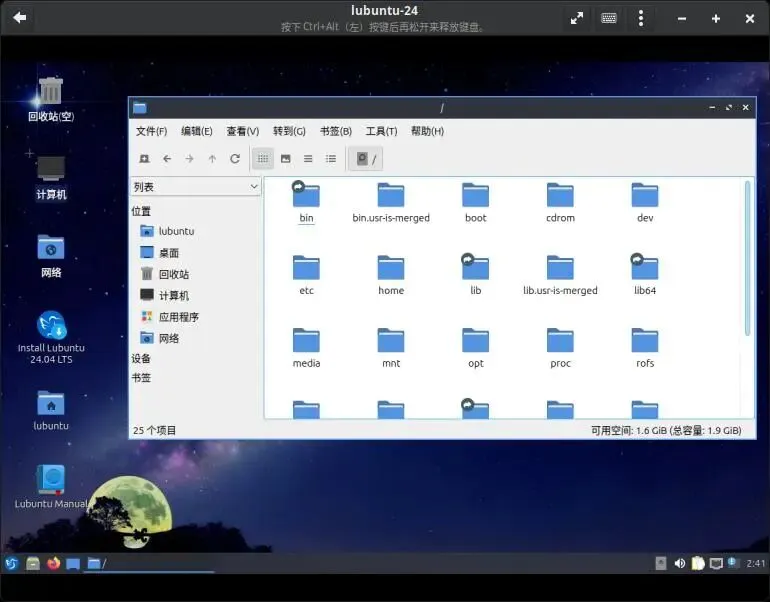Select the media folder

coord(306,348)
